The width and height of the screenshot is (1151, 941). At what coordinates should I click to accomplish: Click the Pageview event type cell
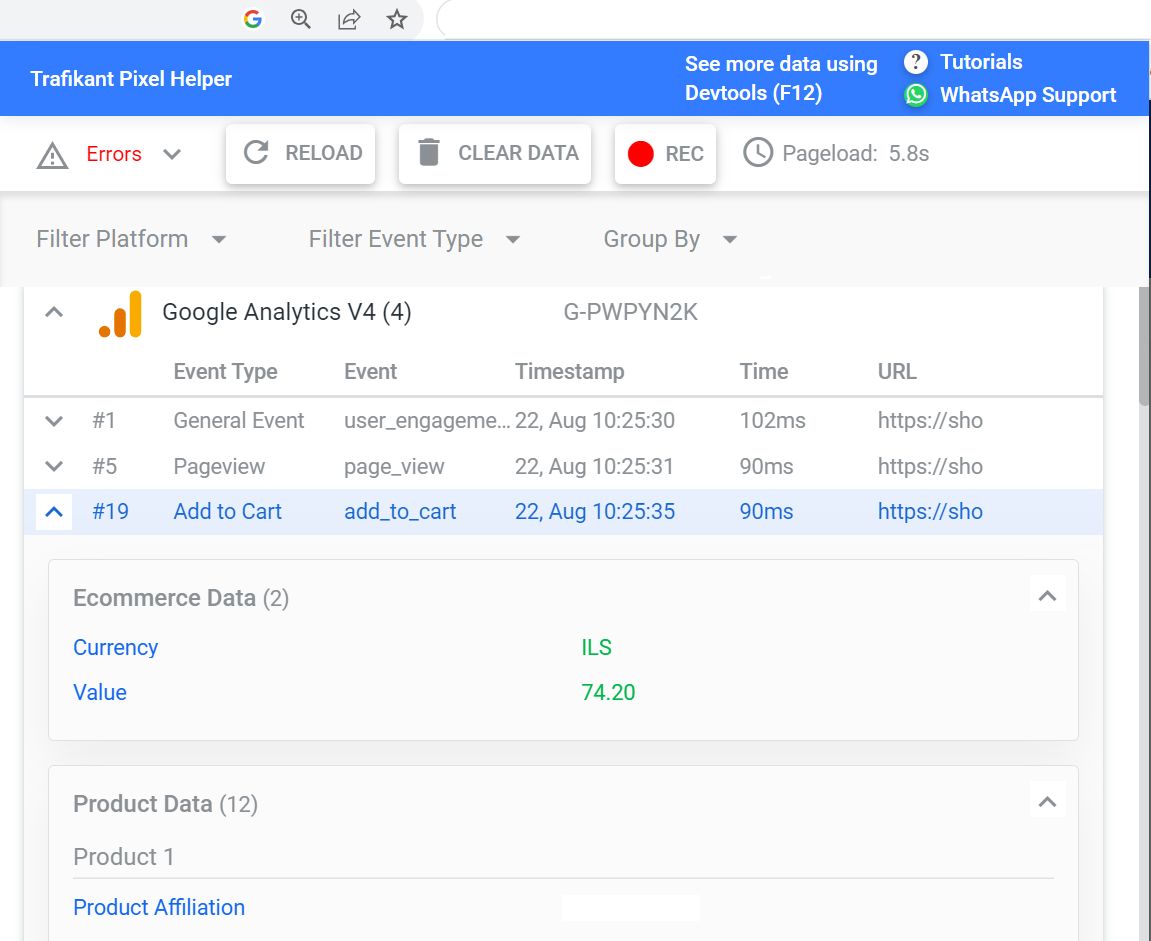219,467
